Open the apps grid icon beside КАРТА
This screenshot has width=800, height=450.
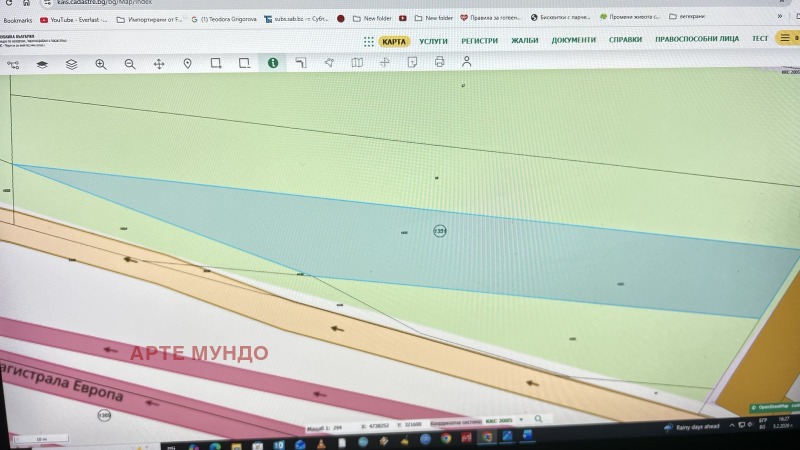pyautogui.click(x=369, y=41)
